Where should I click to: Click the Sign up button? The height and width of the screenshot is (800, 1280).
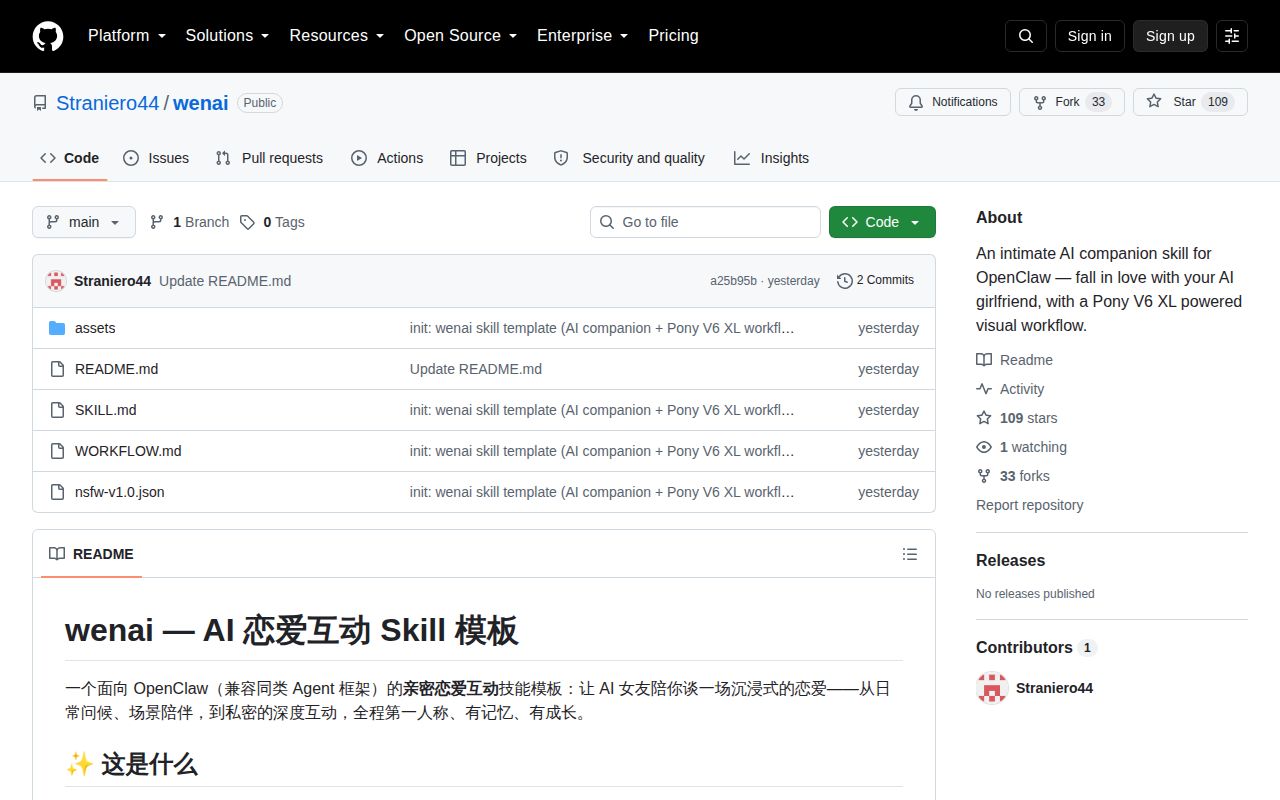pos(1170,36)
